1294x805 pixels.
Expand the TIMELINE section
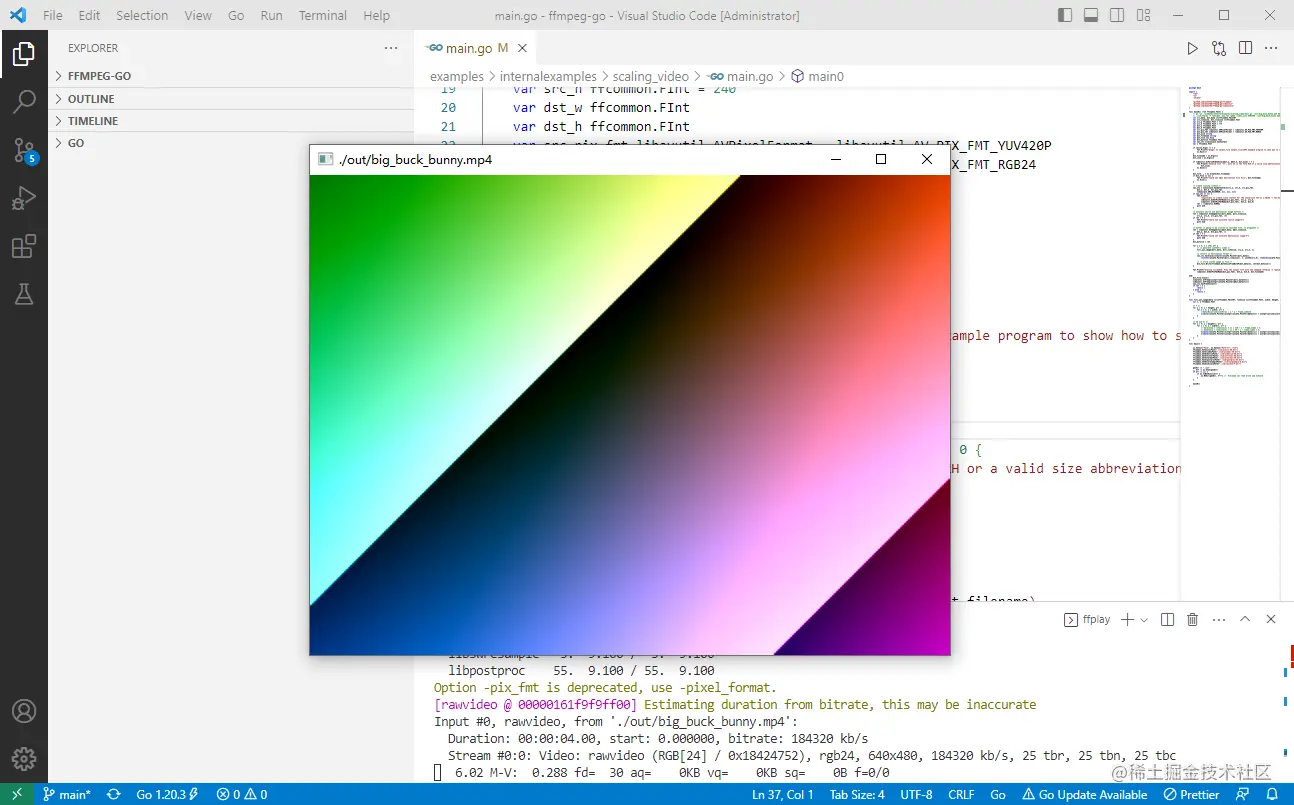(231, 121)
